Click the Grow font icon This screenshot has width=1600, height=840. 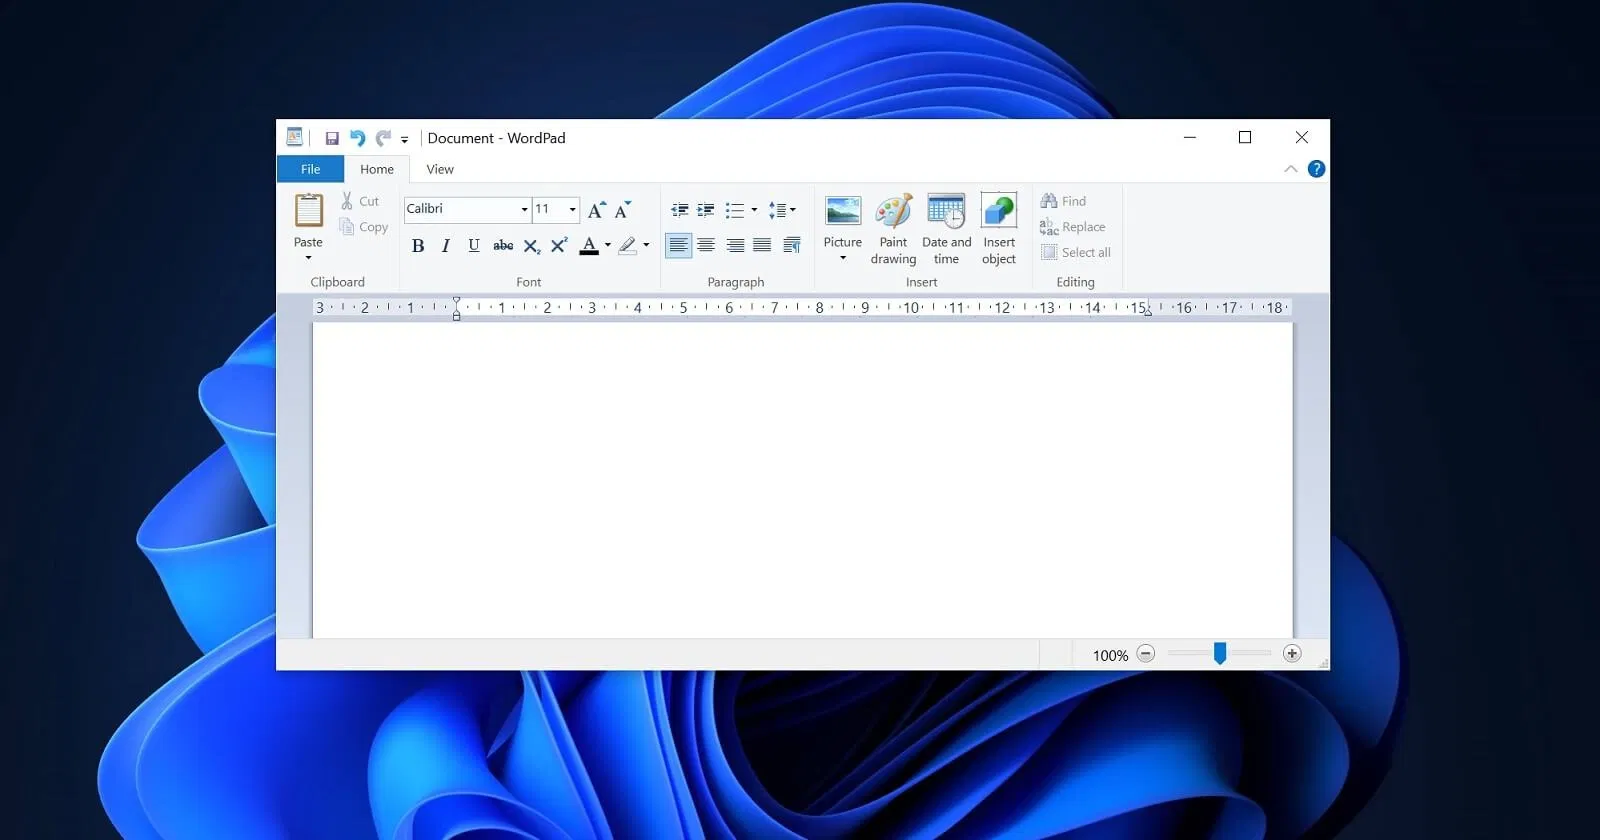pos(596,210)
